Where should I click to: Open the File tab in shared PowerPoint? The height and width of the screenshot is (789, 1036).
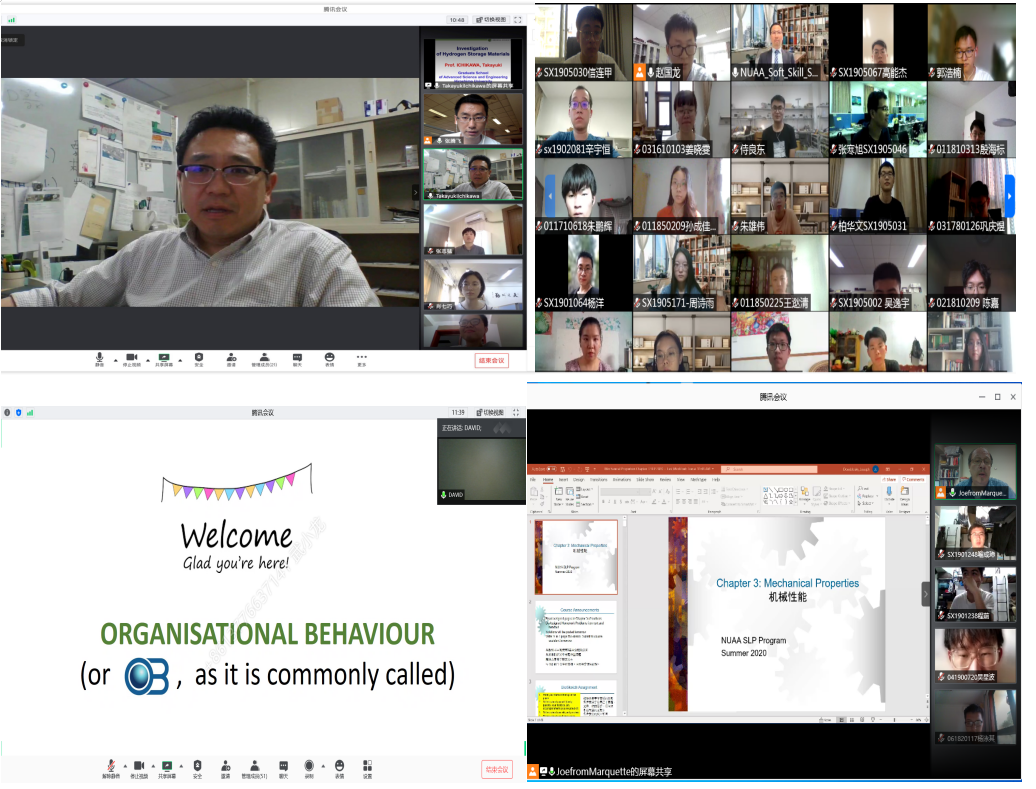(533, 480)
